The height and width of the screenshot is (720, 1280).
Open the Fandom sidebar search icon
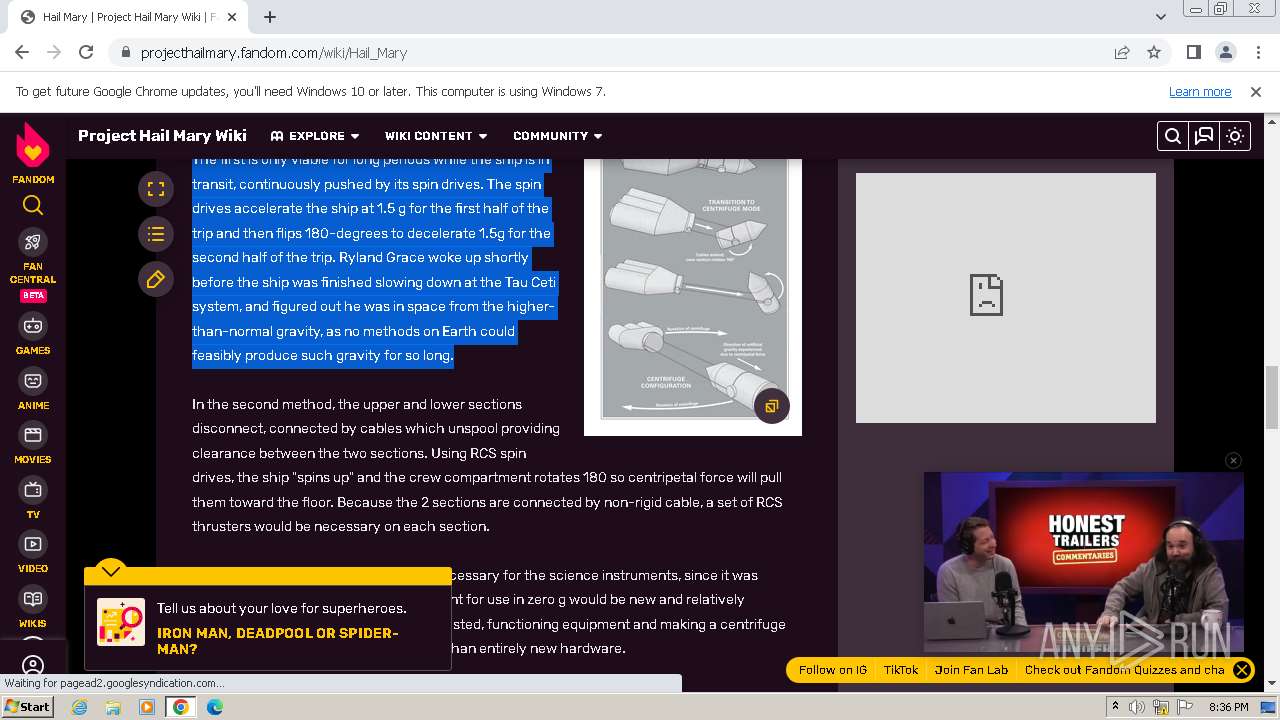(x=33, y=206)
